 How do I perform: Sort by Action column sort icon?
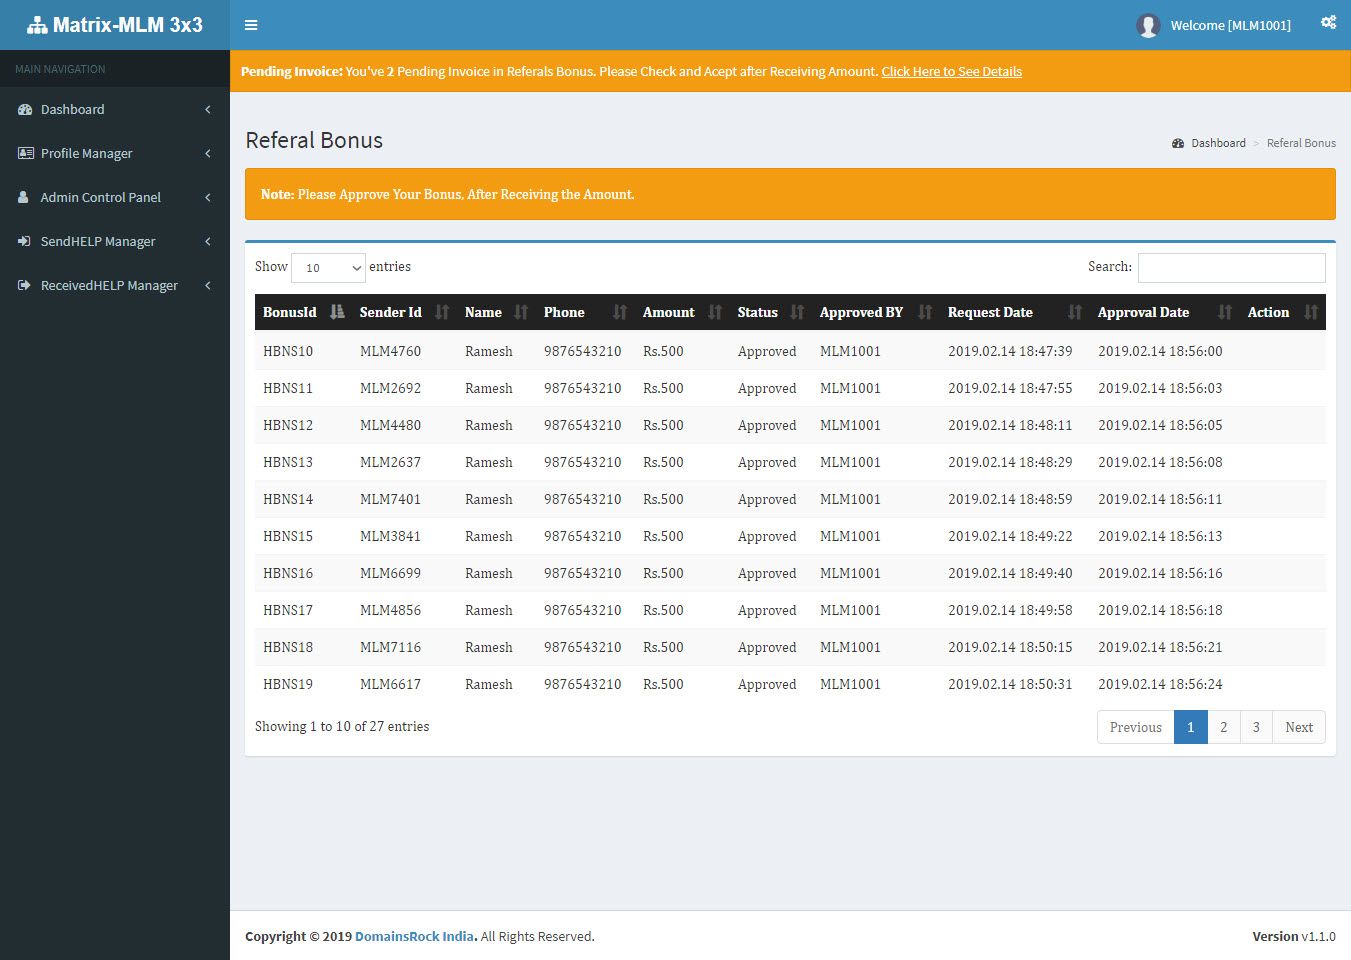pos(1311,312)
